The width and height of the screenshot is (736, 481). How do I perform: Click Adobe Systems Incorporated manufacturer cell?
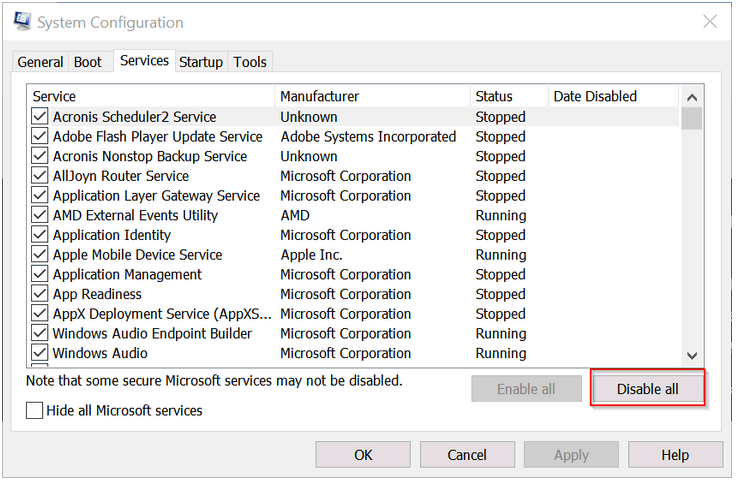[368, 137]
